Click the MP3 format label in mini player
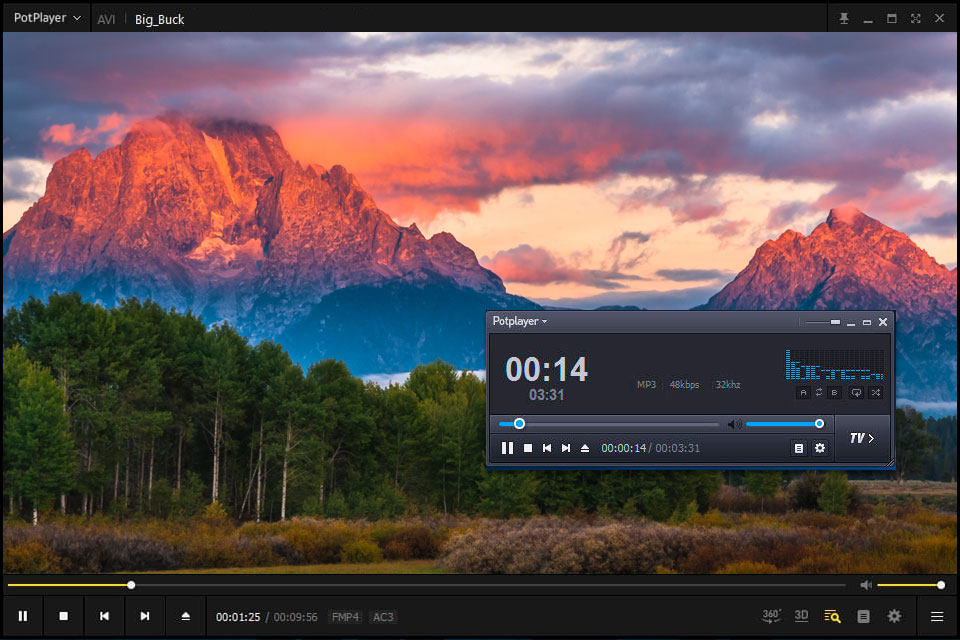This screenshot has height=640, width=960. click(646, 385)
